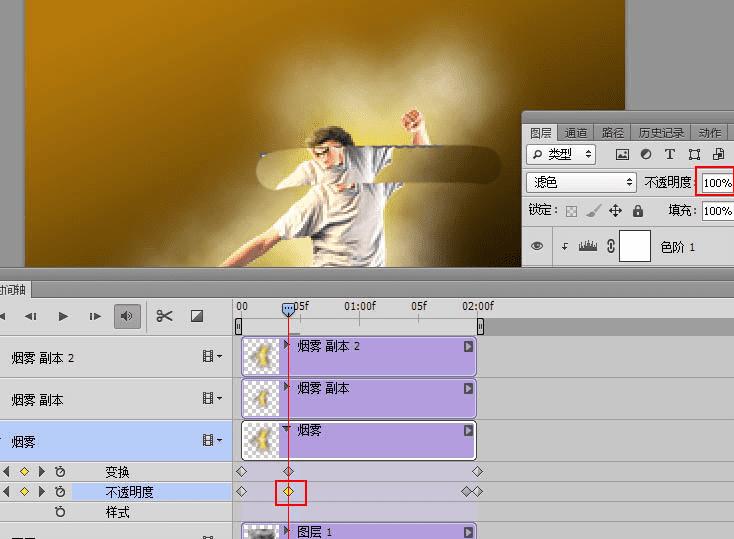Open 图层 1 clip motion flyout
The image size is (734, 539).
[x=468, y=532]
